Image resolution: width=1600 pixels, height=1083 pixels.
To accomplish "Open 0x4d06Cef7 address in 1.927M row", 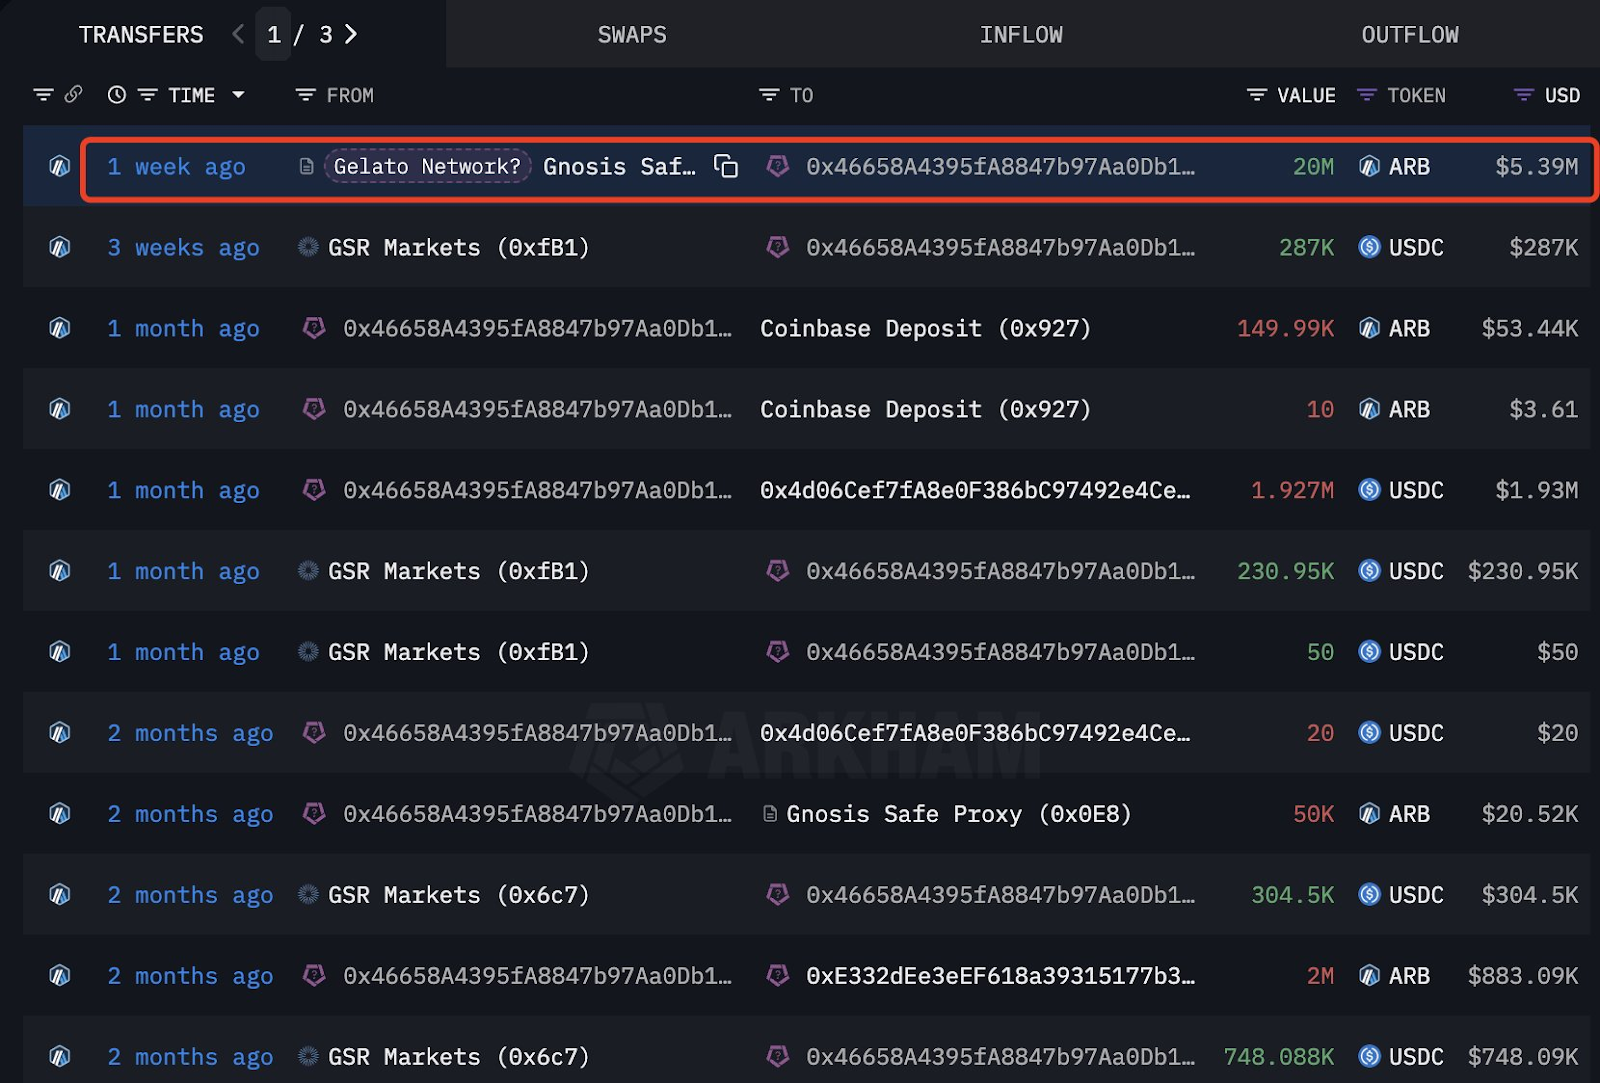I will pyautogui.click(x=975, y=491).
